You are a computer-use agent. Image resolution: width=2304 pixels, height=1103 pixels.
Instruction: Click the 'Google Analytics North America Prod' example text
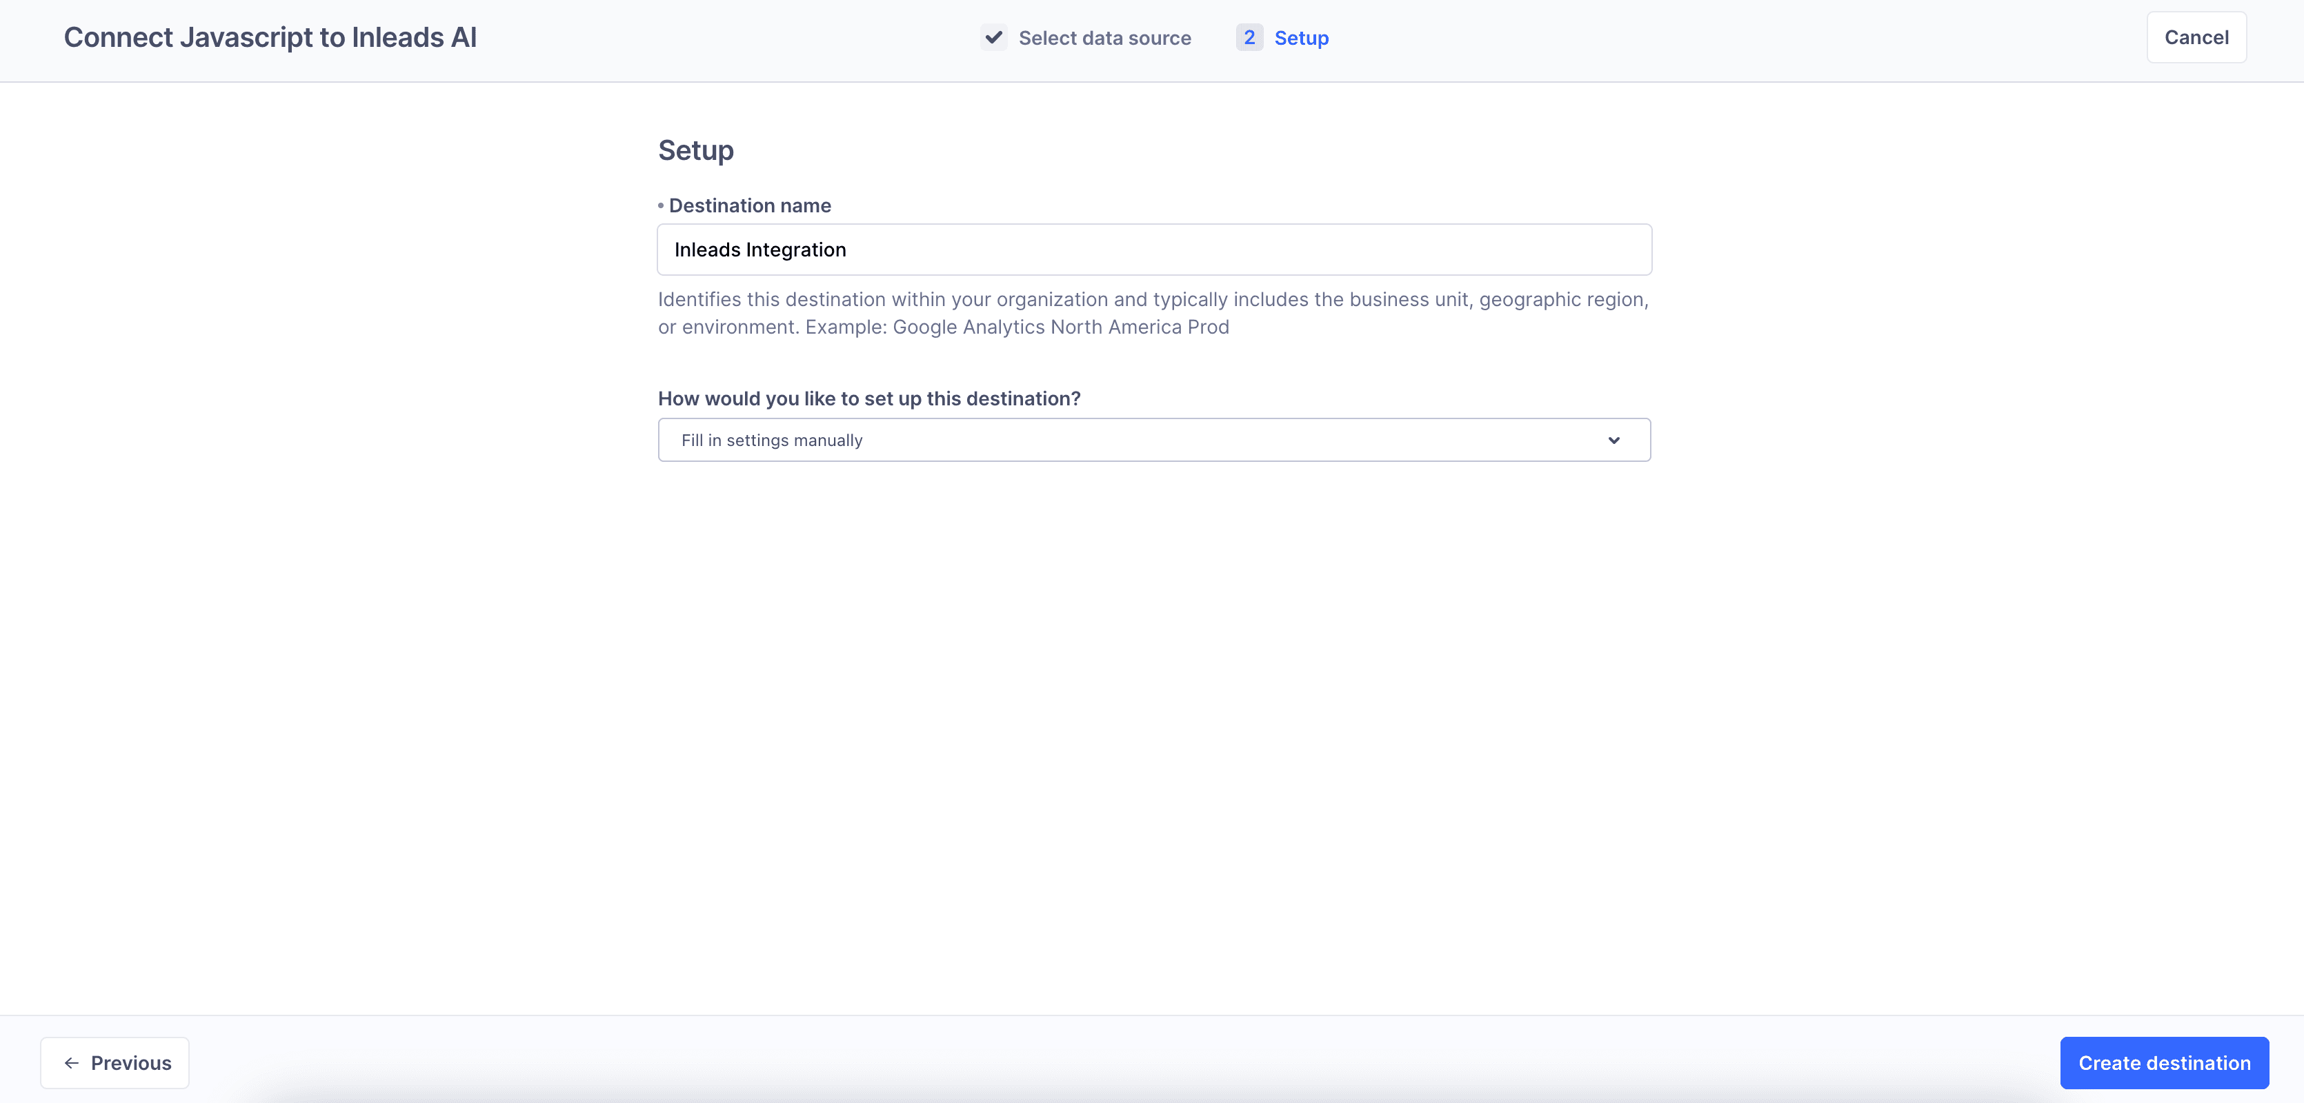[1060, 328]
